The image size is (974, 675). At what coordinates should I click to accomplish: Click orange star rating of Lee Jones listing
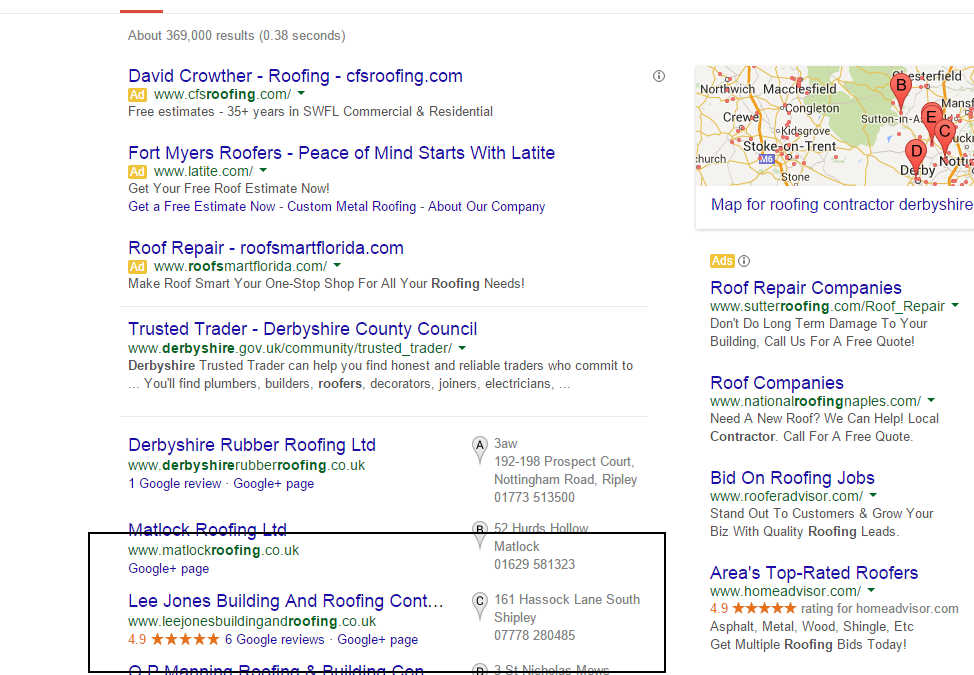click(185, 639)
